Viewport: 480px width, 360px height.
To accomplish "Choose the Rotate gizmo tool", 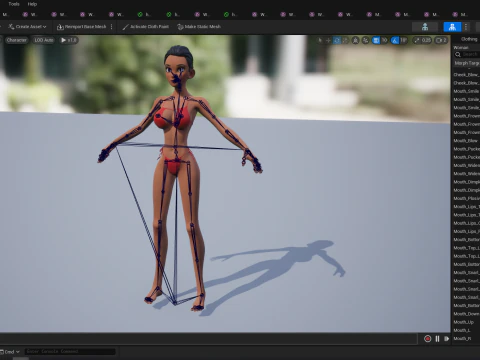I will [x=337, y=40].
